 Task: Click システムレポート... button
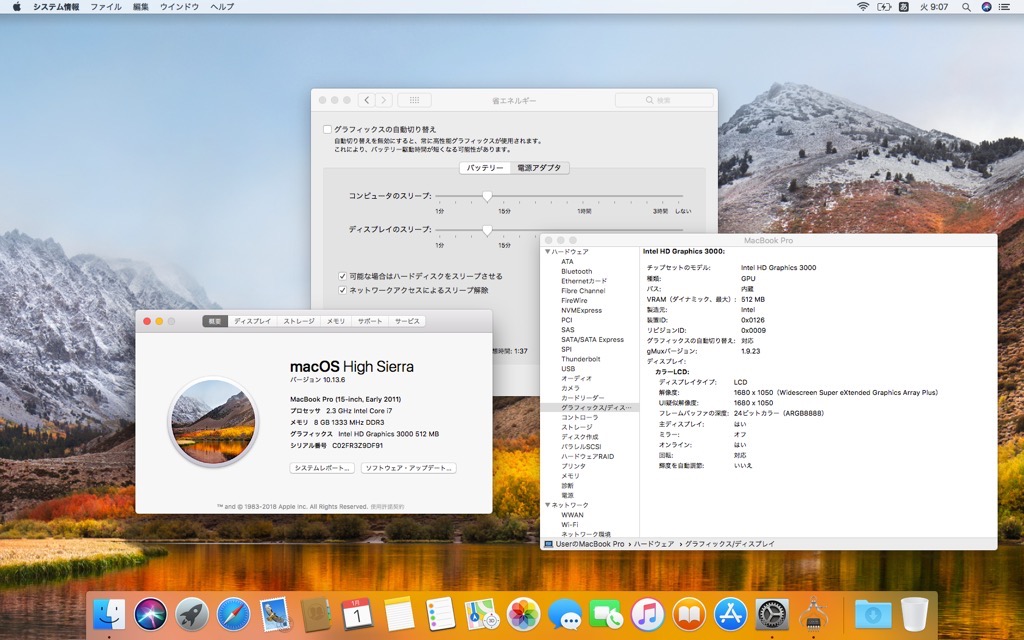click(x=322, y=468)
